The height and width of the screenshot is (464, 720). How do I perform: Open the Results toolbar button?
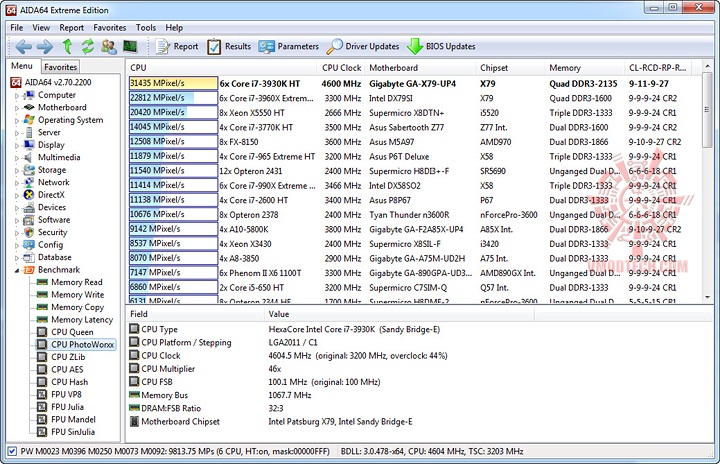tap(229, 46)
